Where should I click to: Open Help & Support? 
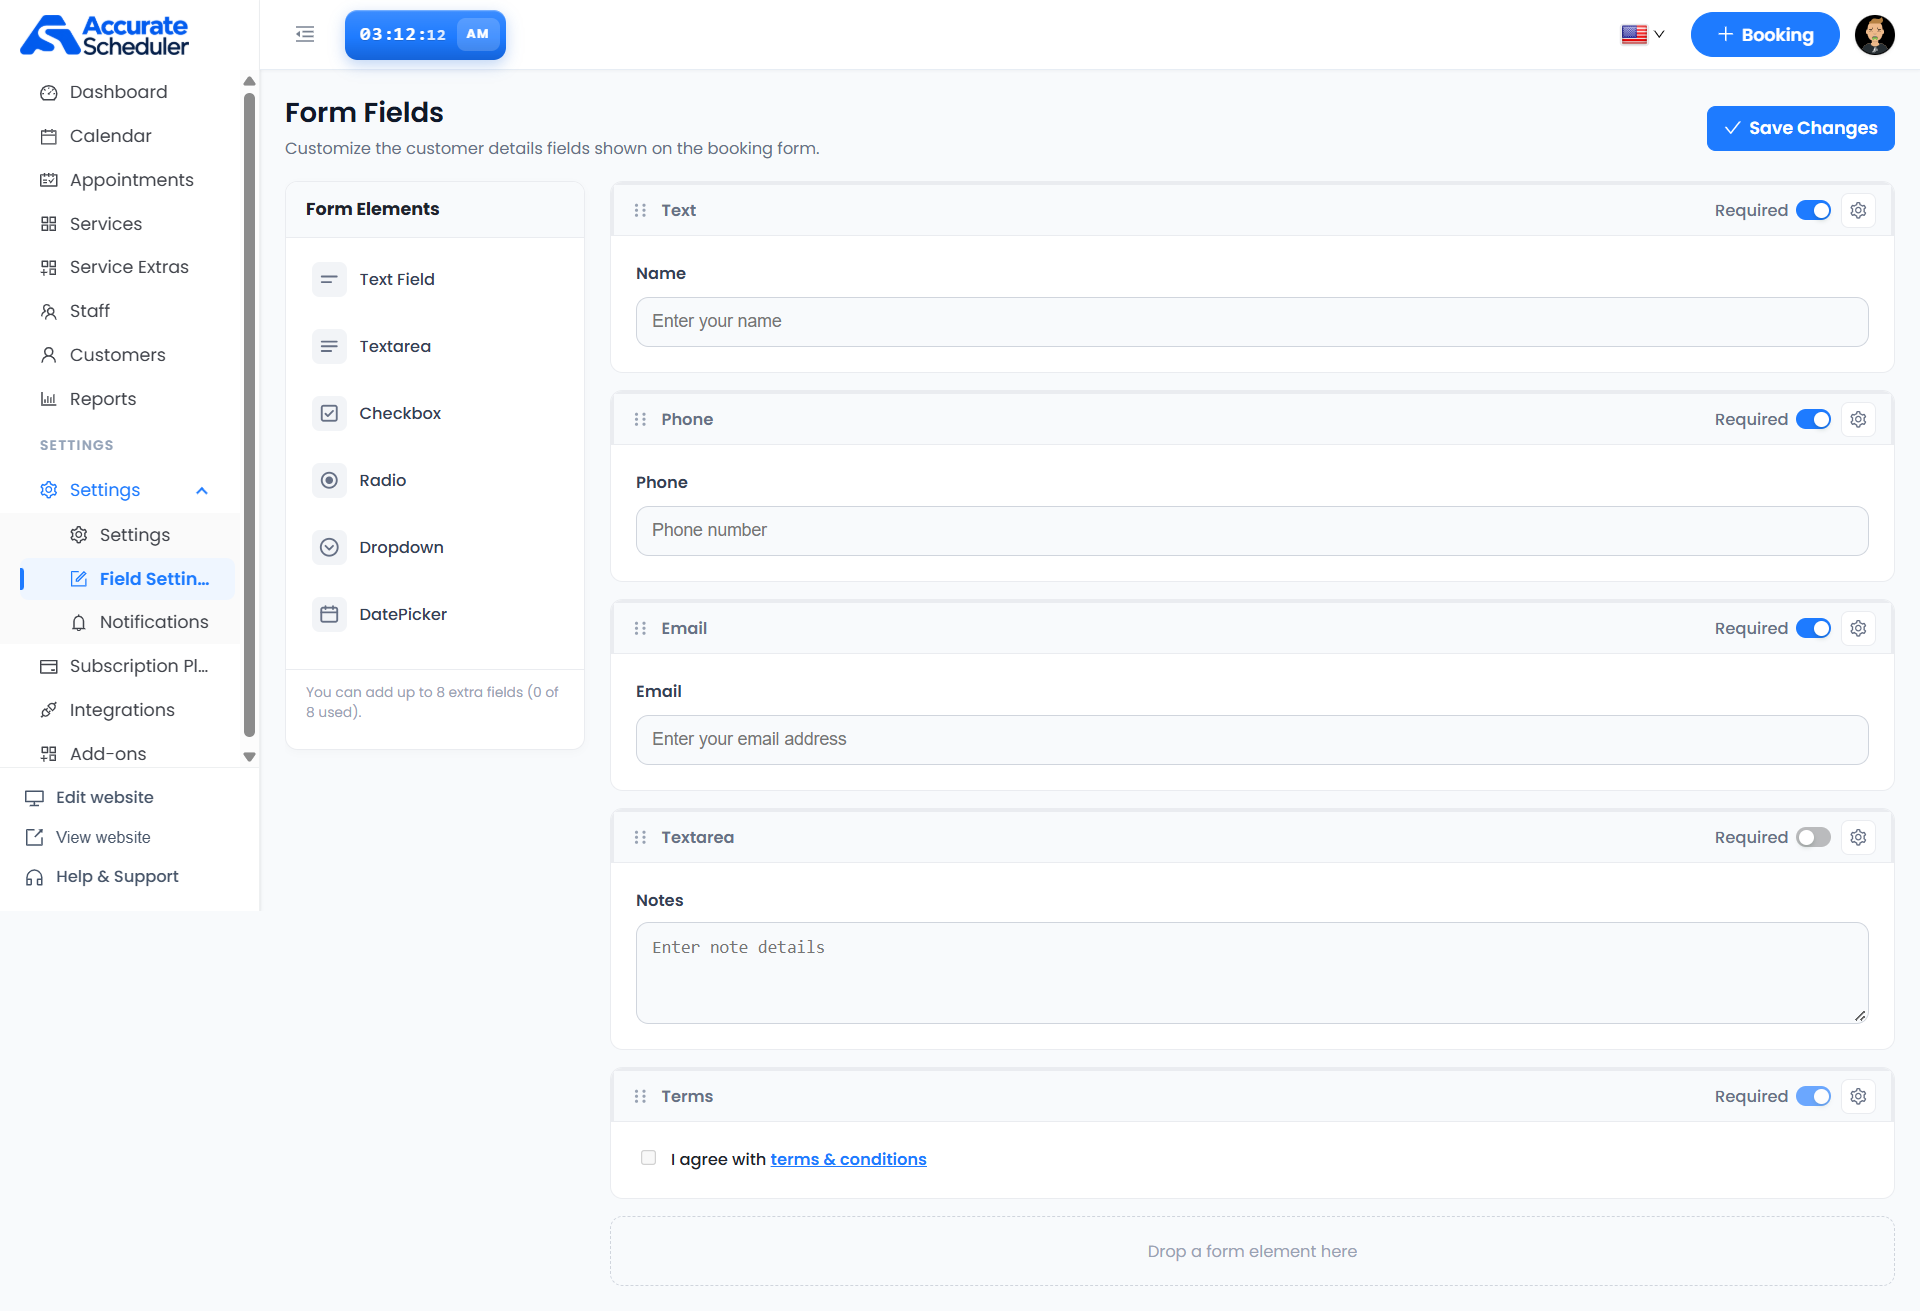tap(102, 877)
